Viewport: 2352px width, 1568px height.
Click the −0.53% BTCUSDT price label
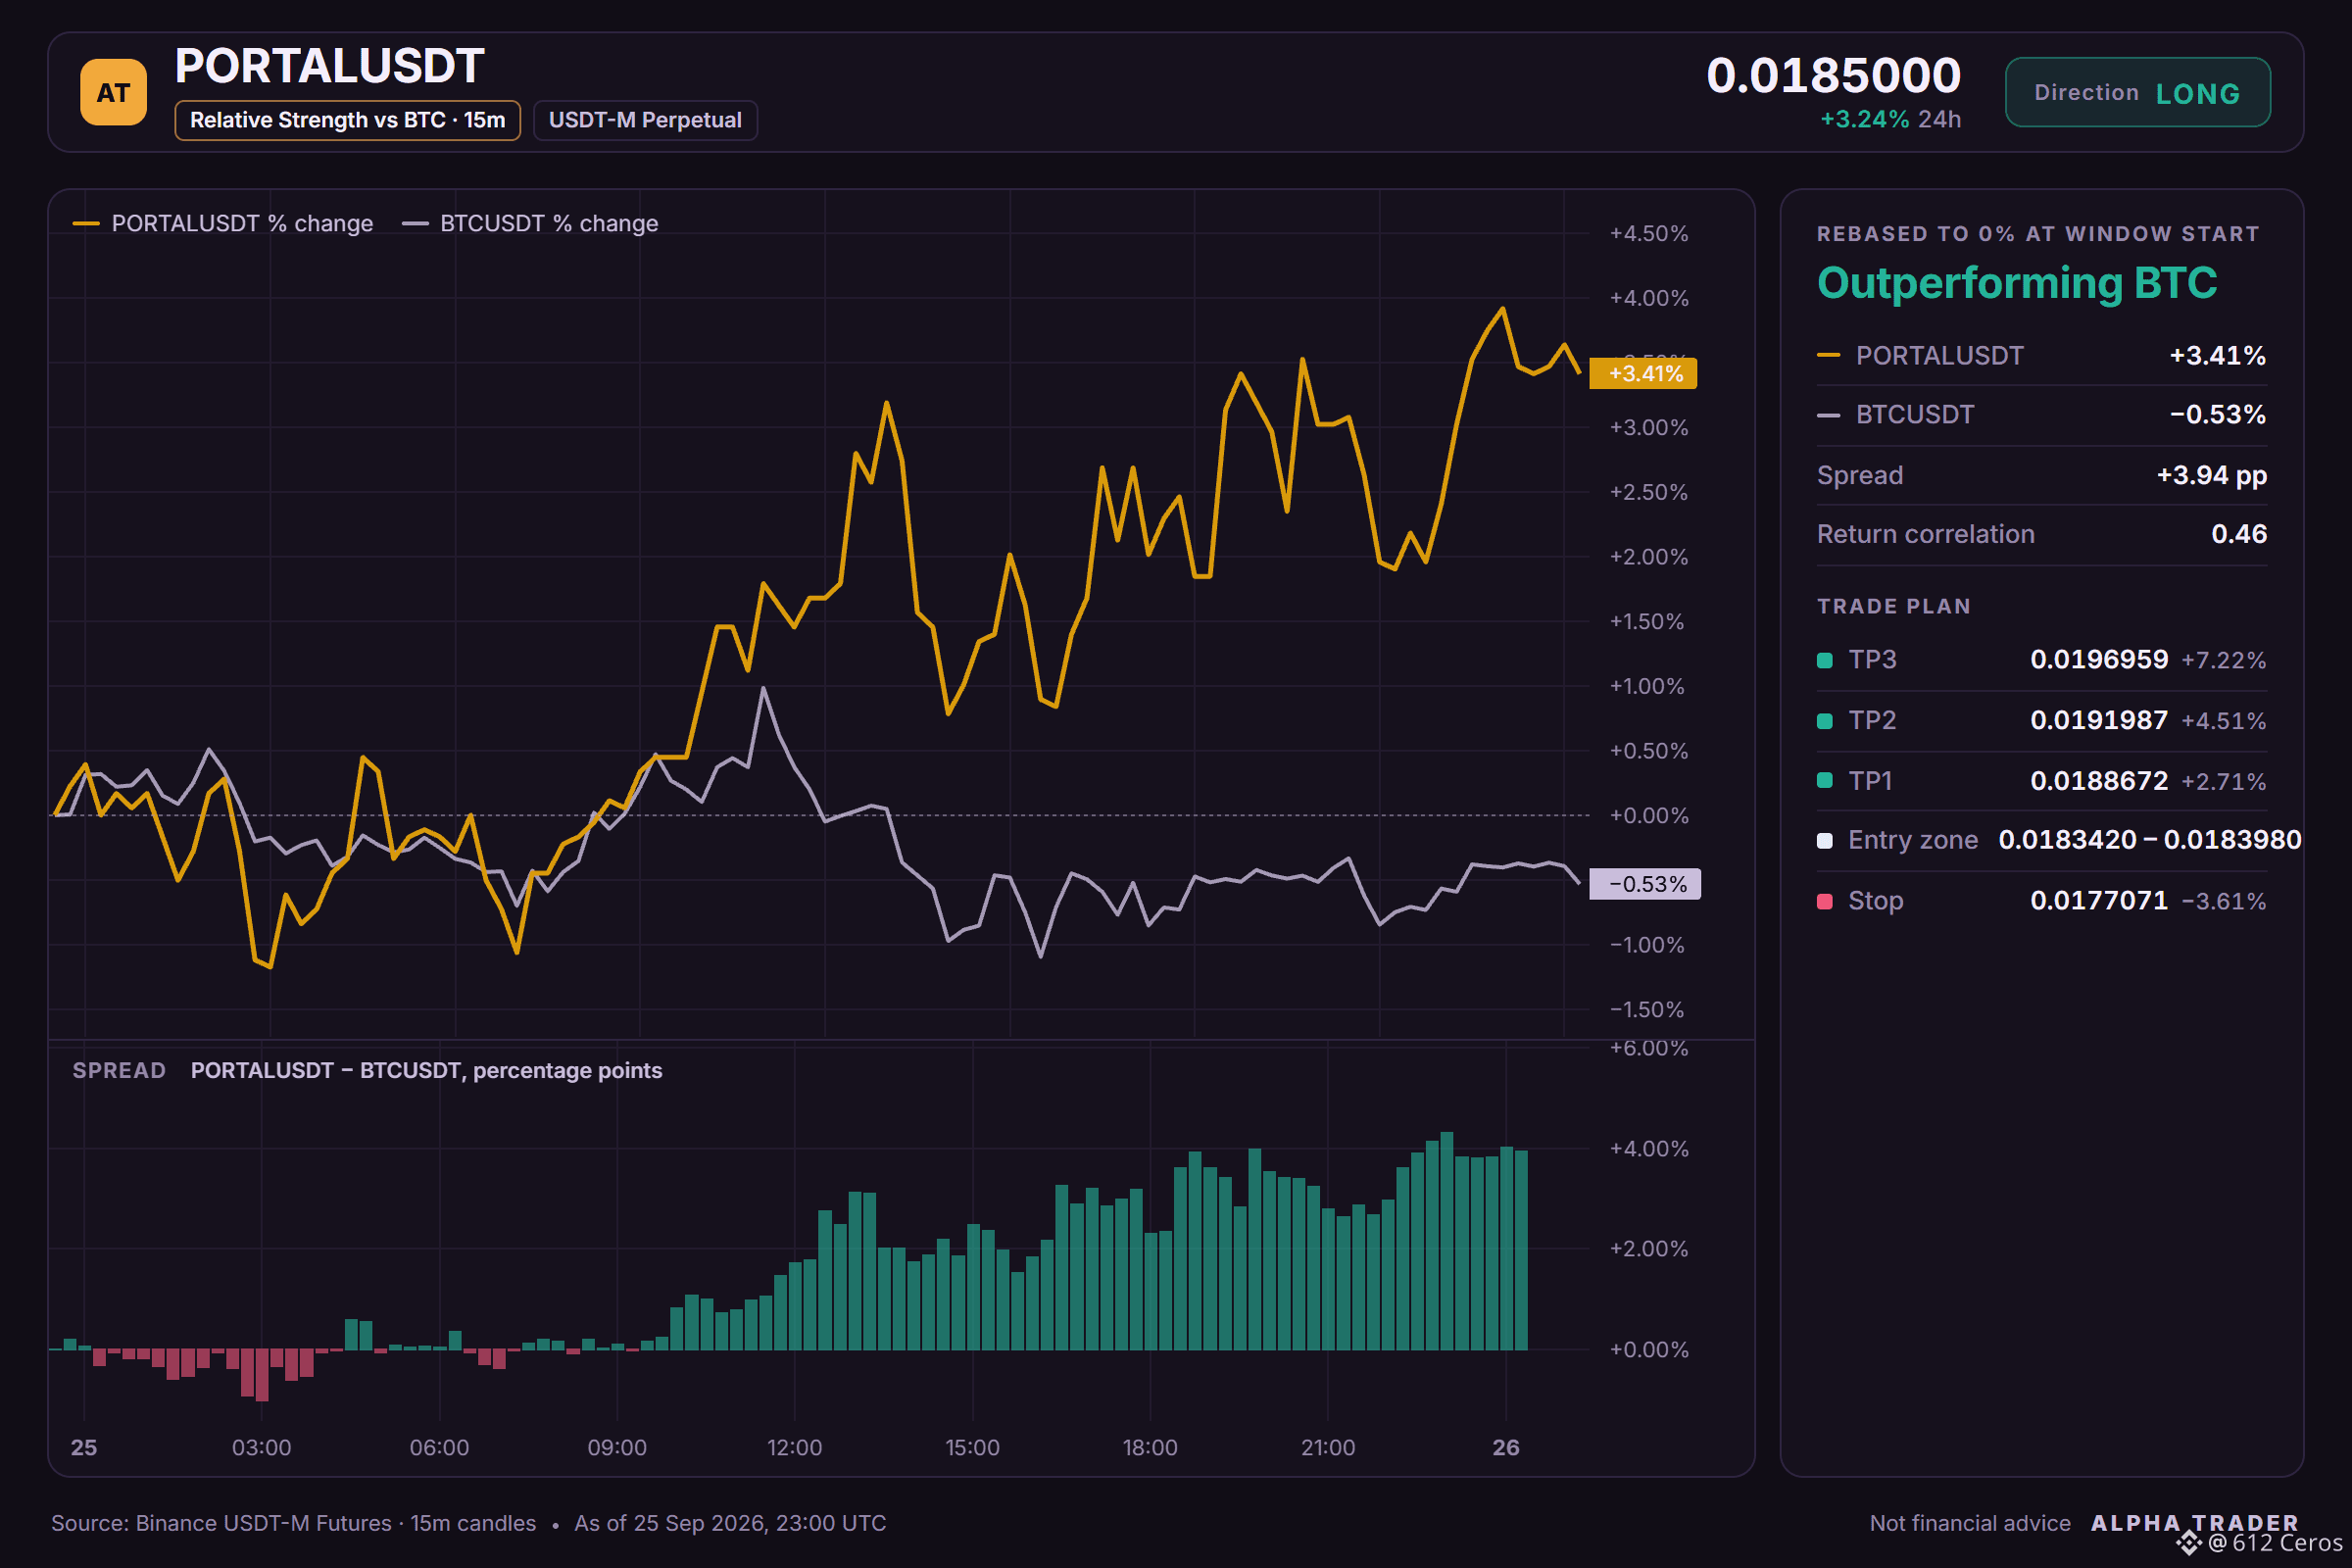[x=1645, y=884]
